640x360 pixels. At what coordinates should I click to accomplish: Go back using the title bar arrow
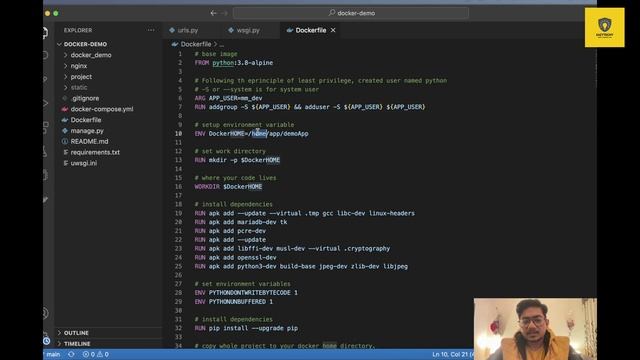(213, 13)
